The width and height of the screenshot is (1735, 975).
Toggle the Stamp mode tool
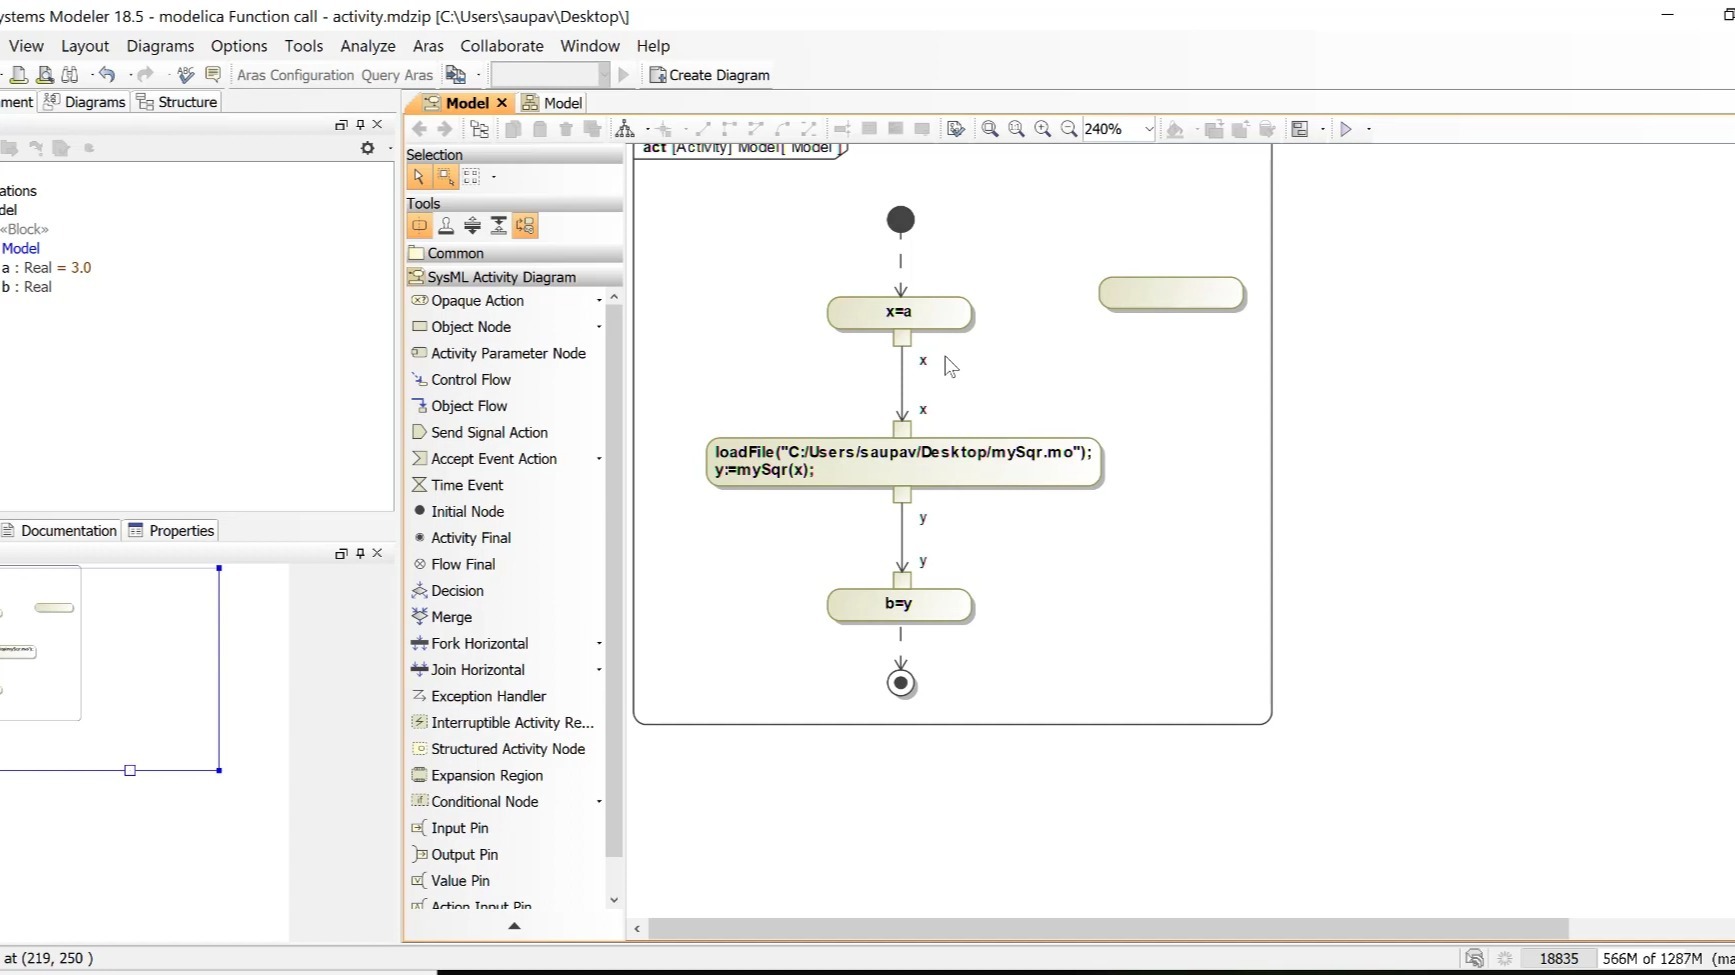[x=446, y=226]
